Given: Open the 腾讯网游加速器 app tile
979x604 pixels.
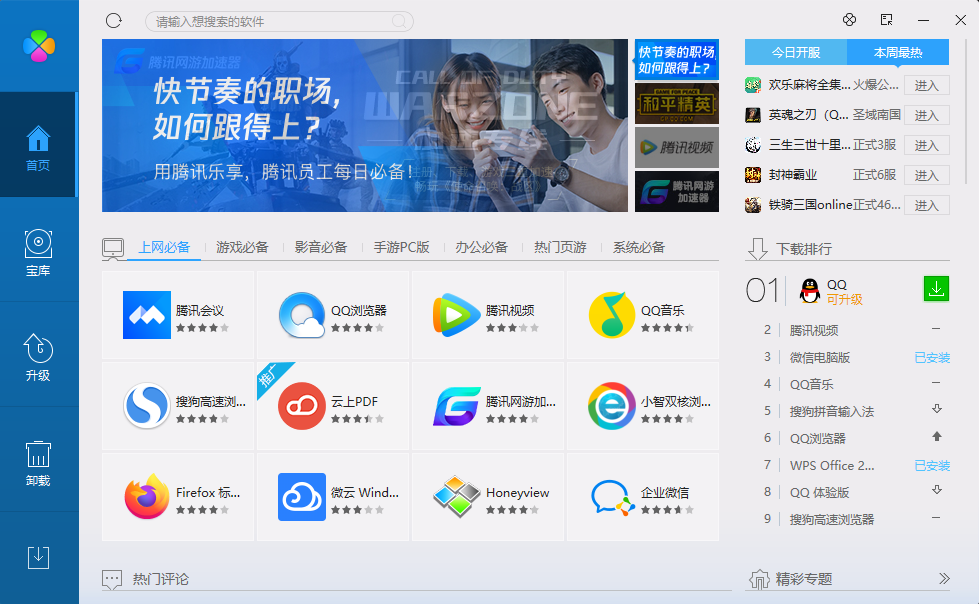Looking at the screenshot, I should coord(488,406).
